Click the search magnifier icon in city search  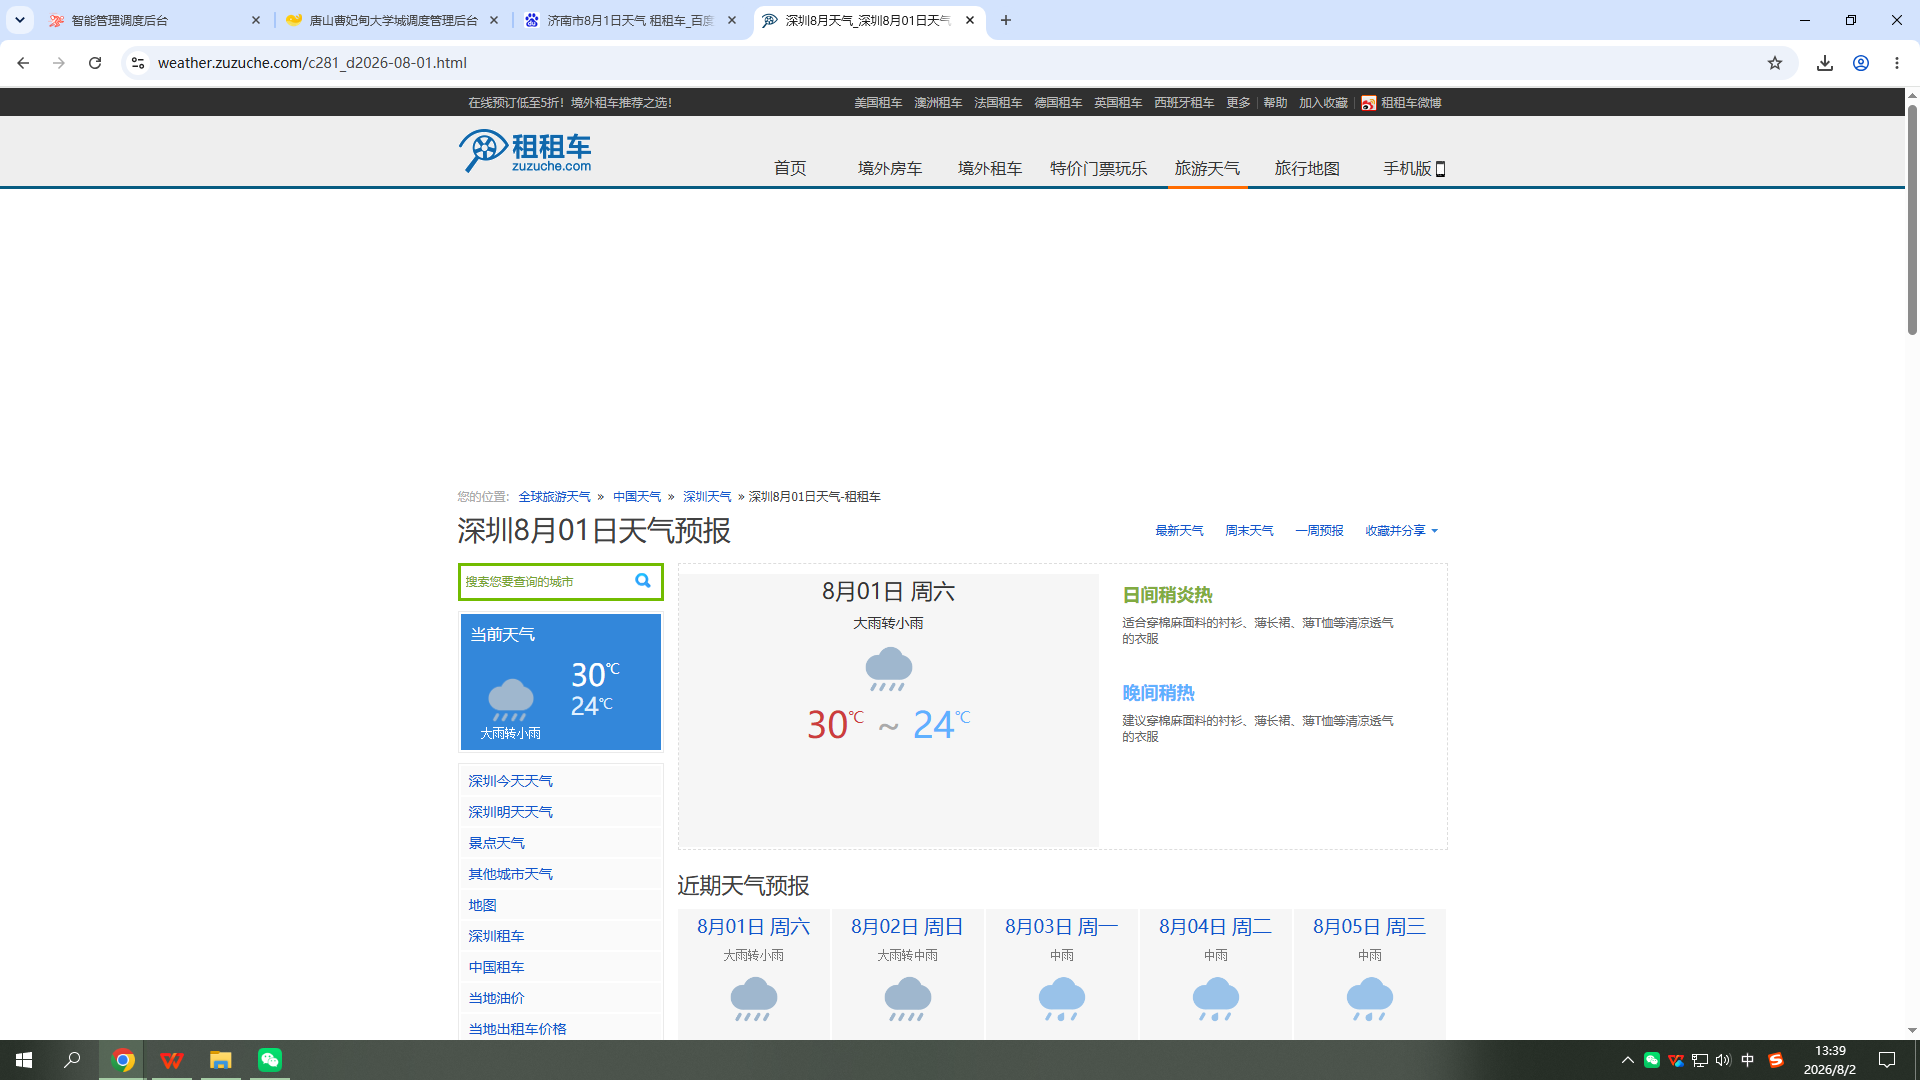pyautogui.click(x=643, y=581)
